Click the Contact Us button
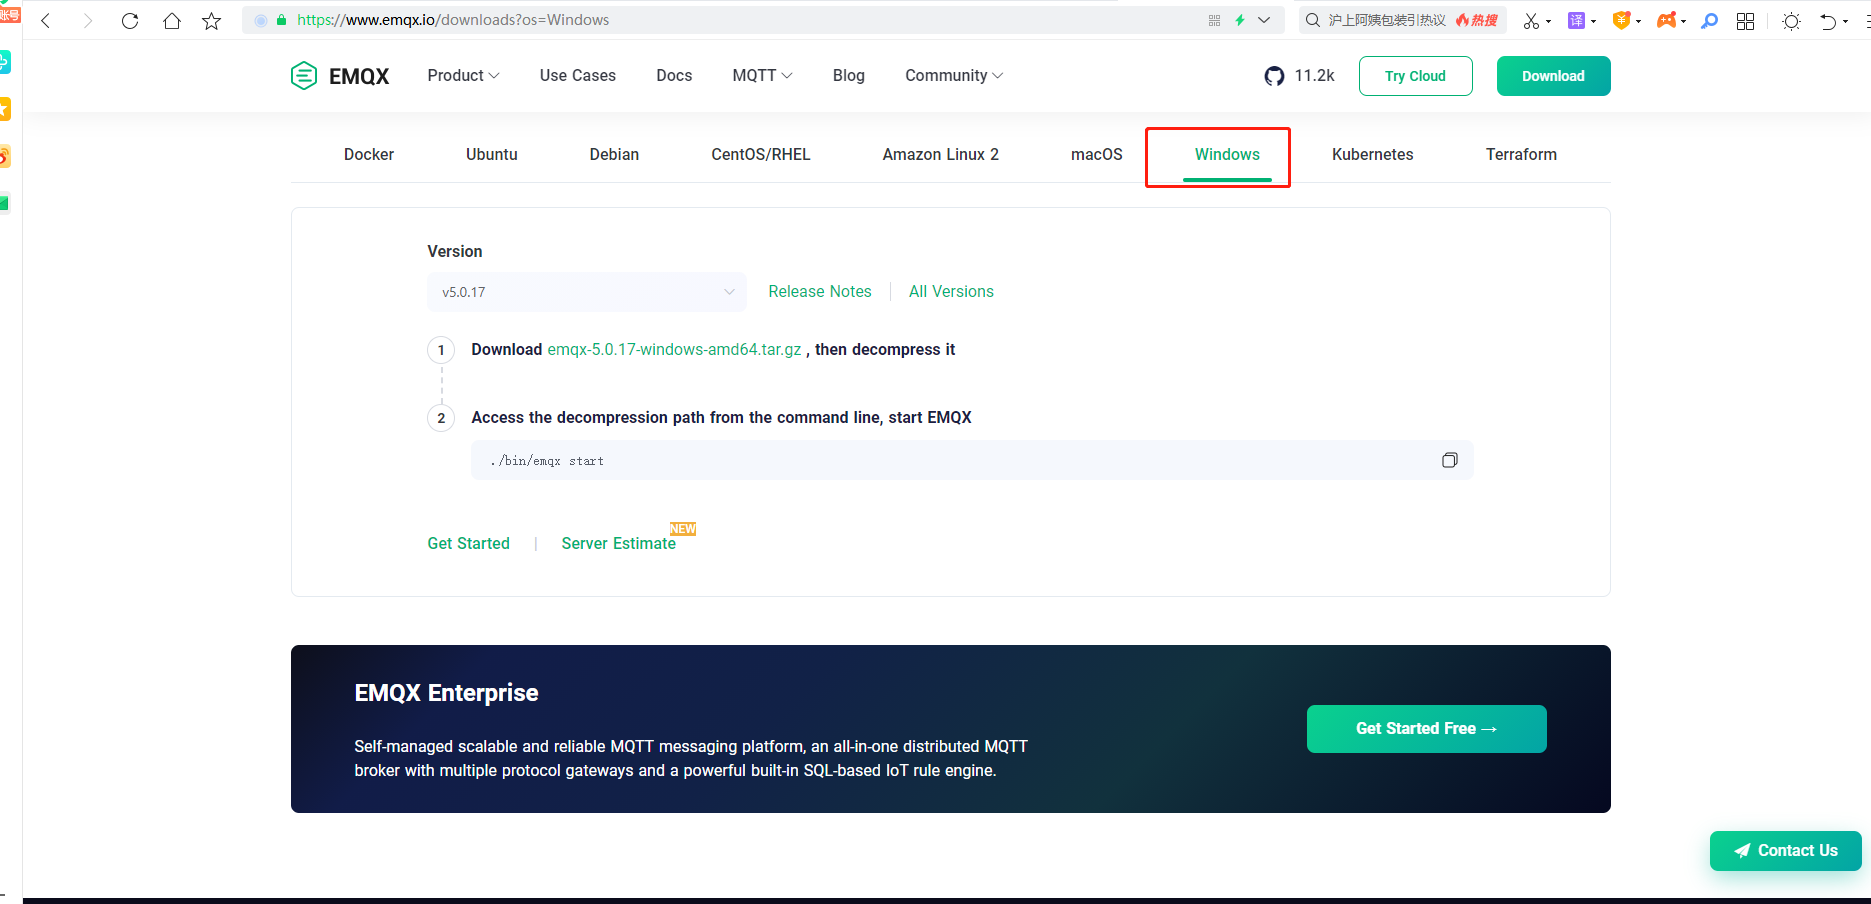1871x904 pixels. pos(1786,851)
